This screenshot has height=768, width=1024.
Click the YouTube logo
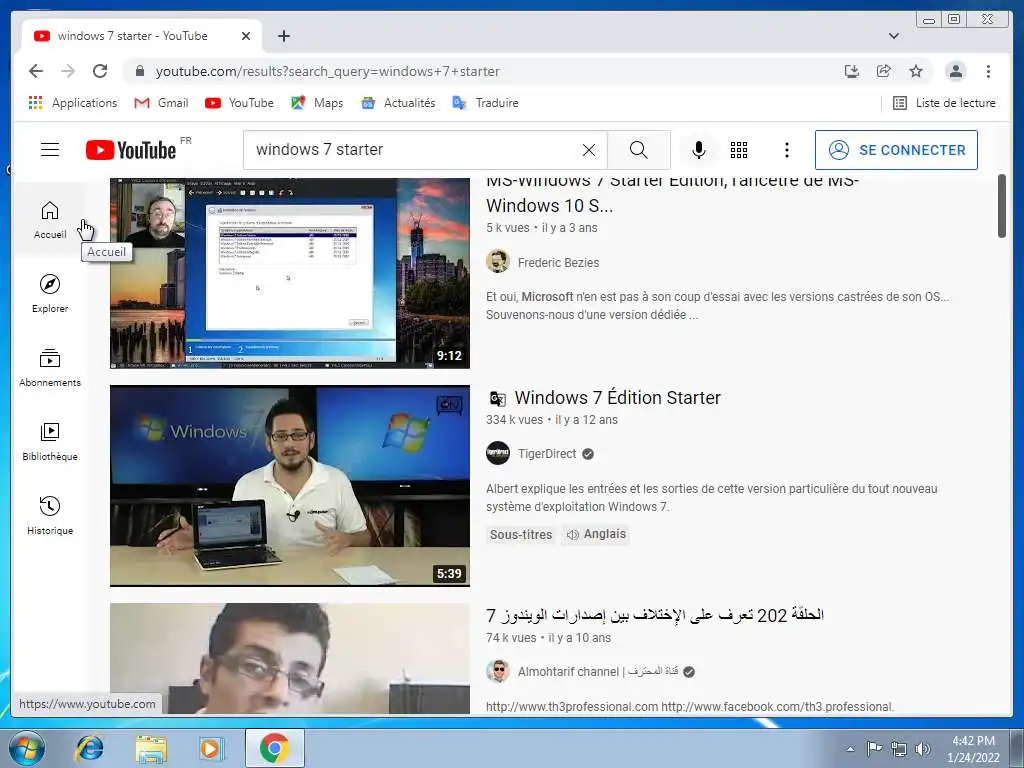(131, 150)
